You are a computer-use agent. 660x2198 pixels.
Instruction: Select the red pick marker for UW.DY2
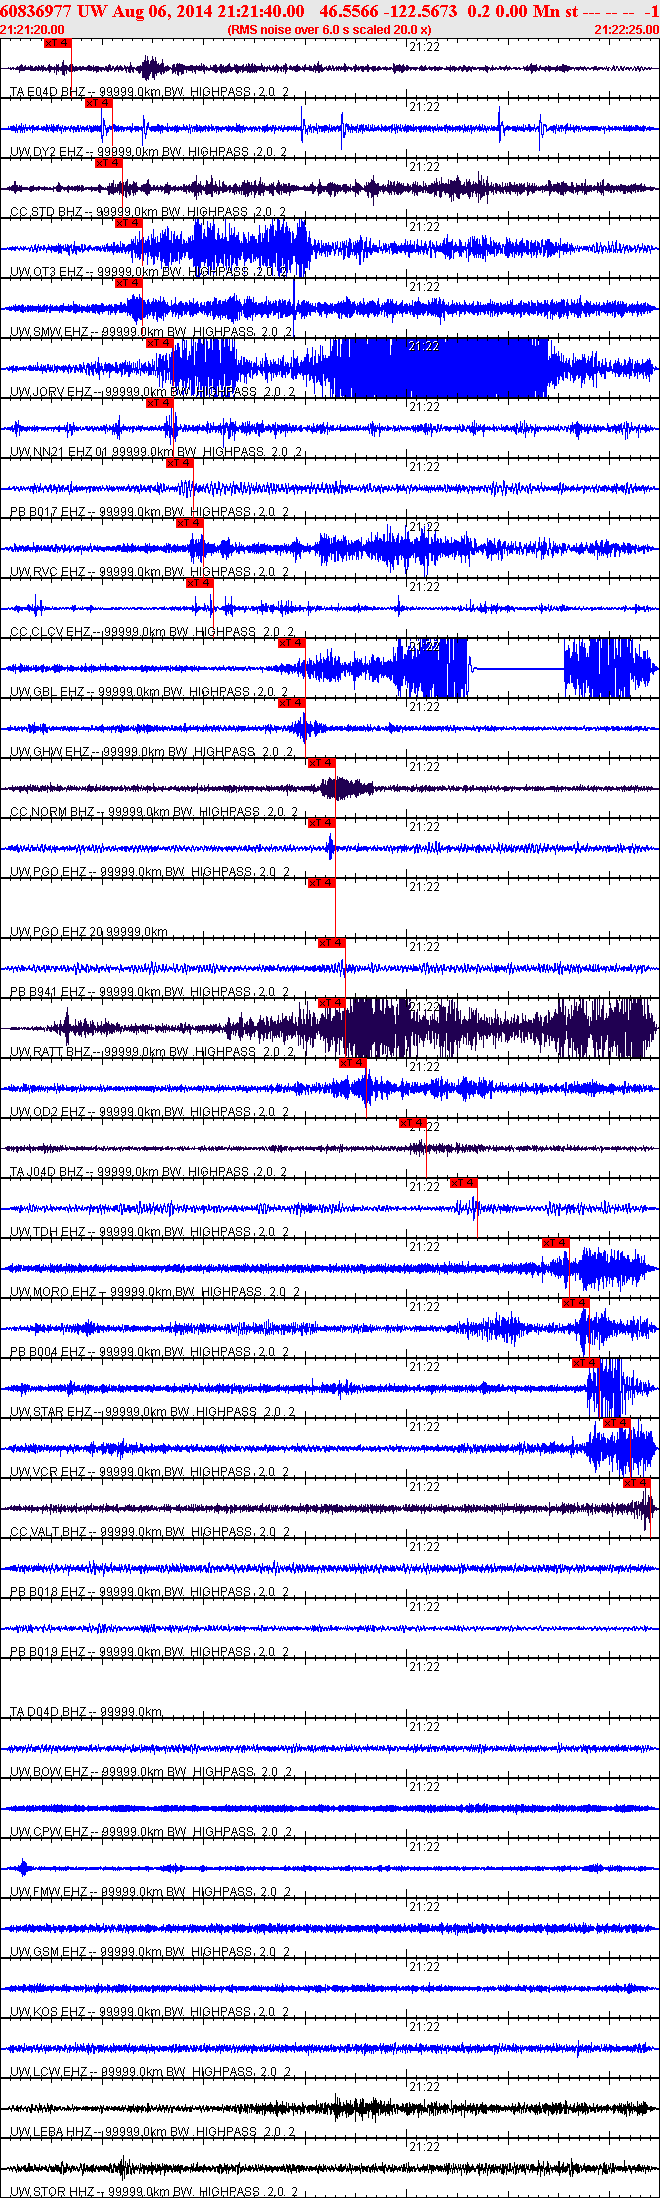[x=99, y=103]
